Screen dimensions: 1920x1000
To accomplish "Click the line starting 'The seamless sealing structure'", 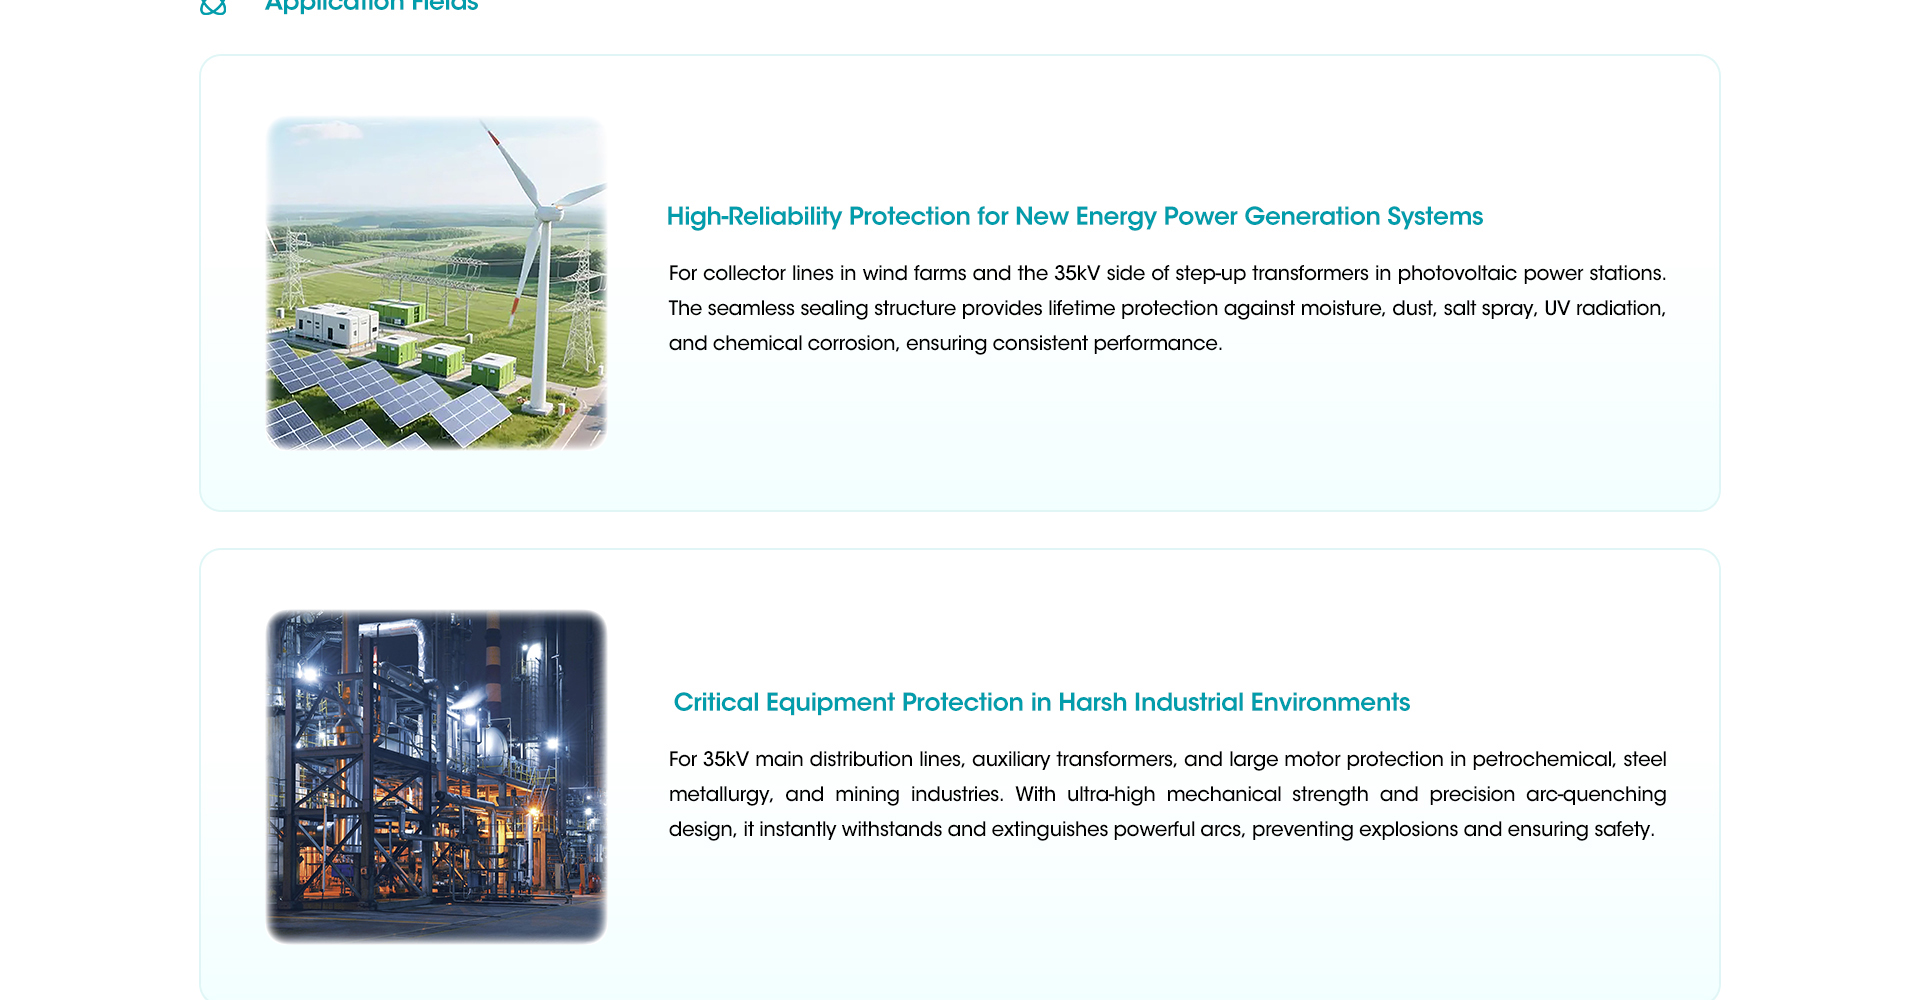I will (1166, 308).
